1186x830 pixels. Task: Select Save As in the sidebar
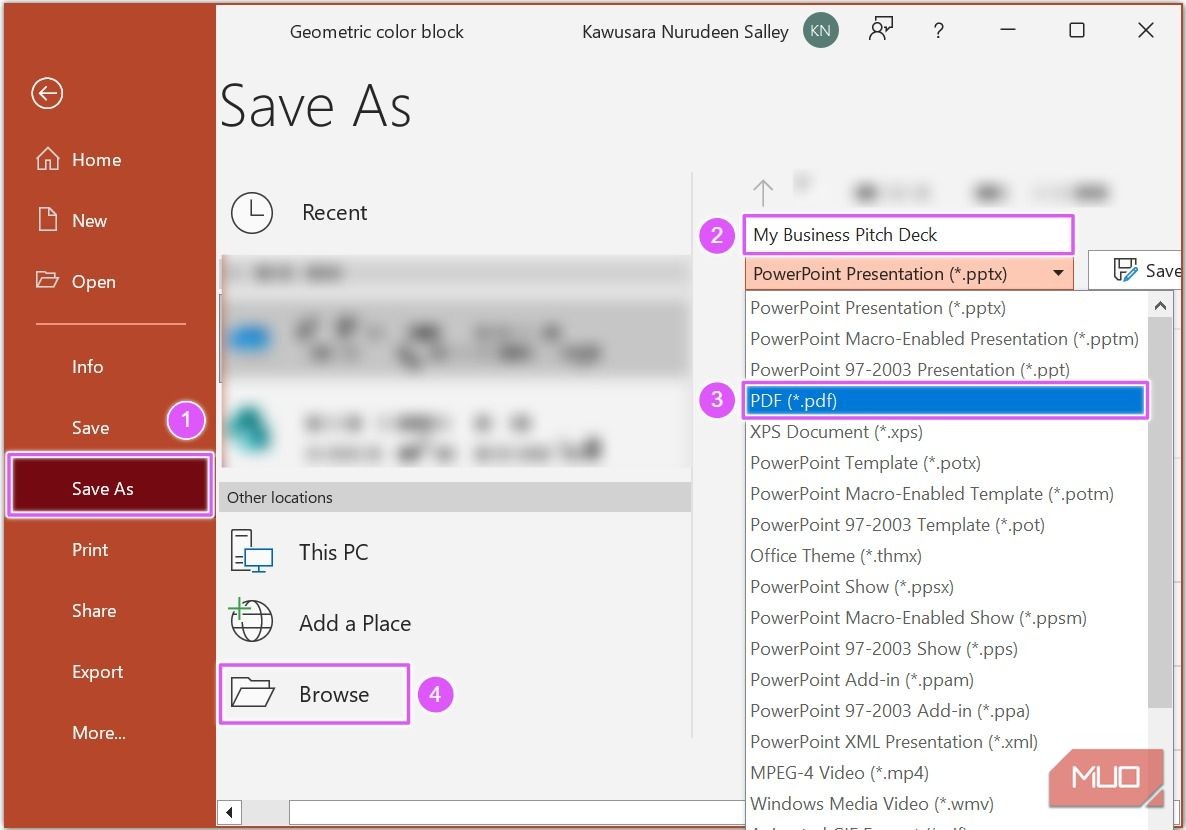pos(110,489)
